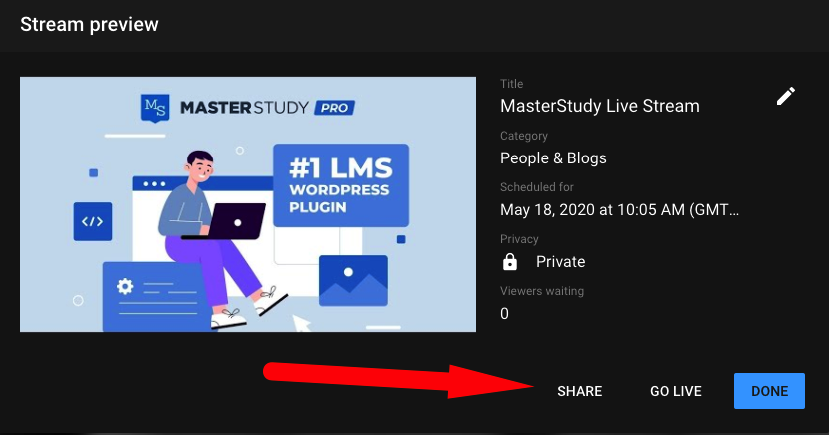Image resolution: width=829 pixels, height=435 pixels.
Task: Click the MS shield logo in thumbnail
Action: coord(155,106)
